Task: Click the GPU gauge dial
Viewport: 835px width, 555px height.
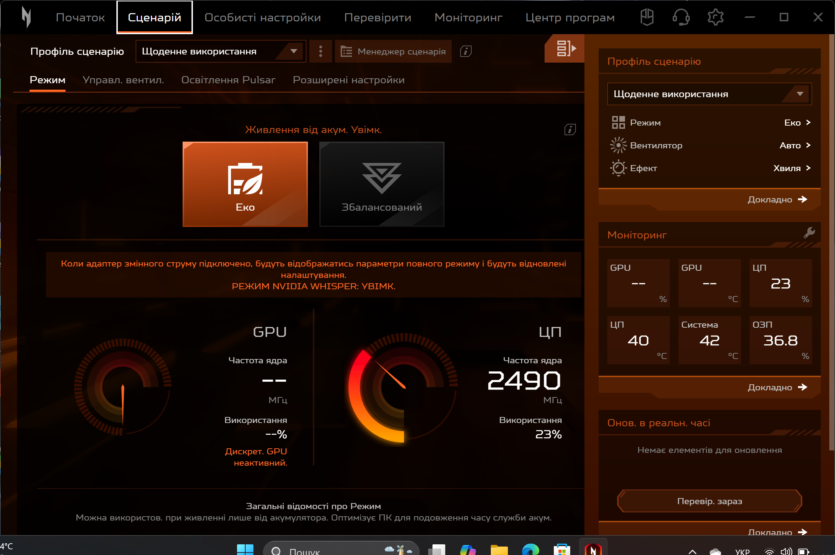Action: click(x=122, y=387)
